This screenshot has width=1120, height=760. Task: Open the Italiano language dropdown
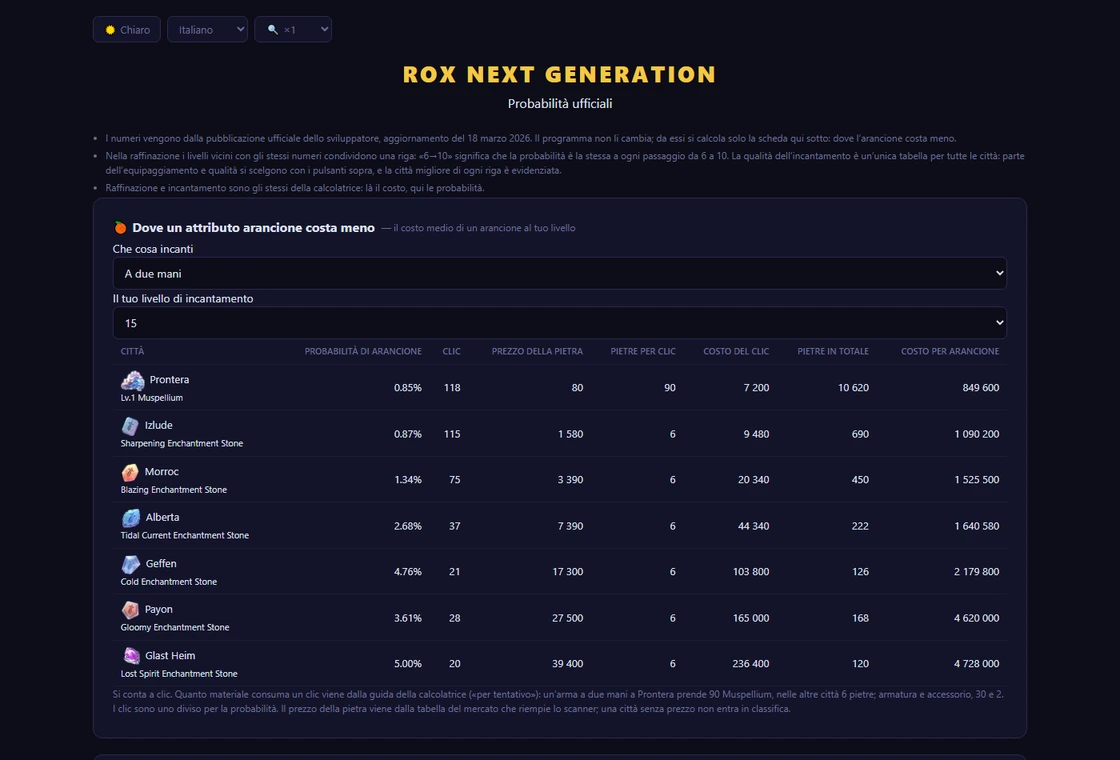coord(207,29)
